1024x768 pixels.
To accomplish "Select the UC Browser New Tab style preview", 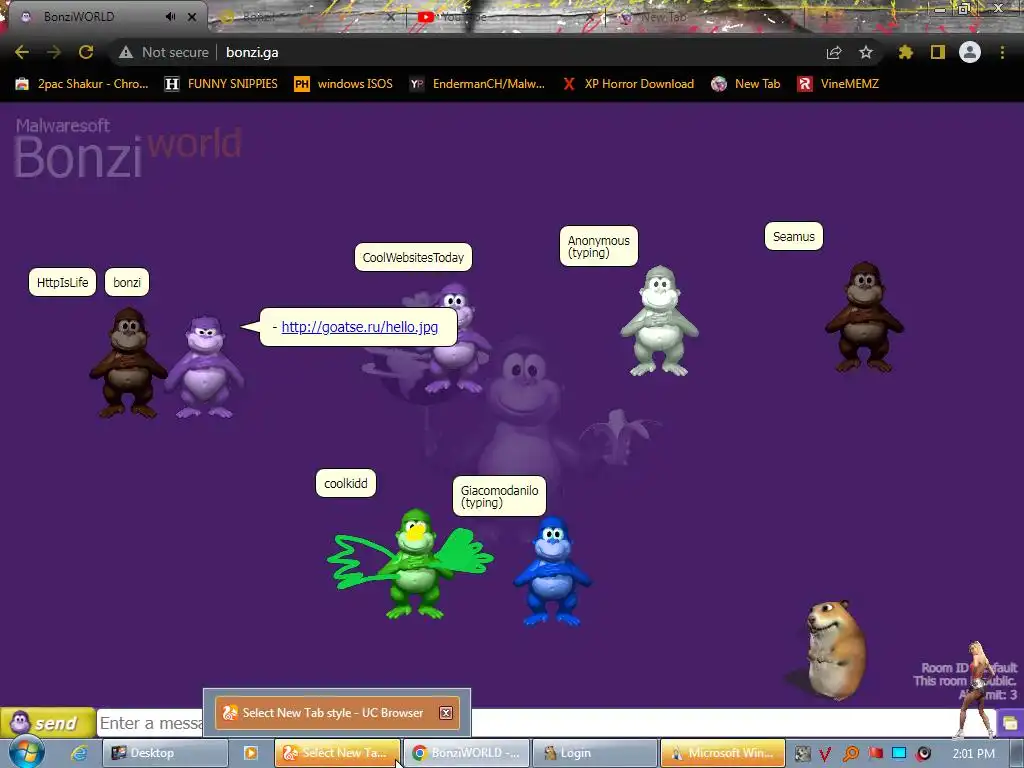I will click(x=338, y=713).
